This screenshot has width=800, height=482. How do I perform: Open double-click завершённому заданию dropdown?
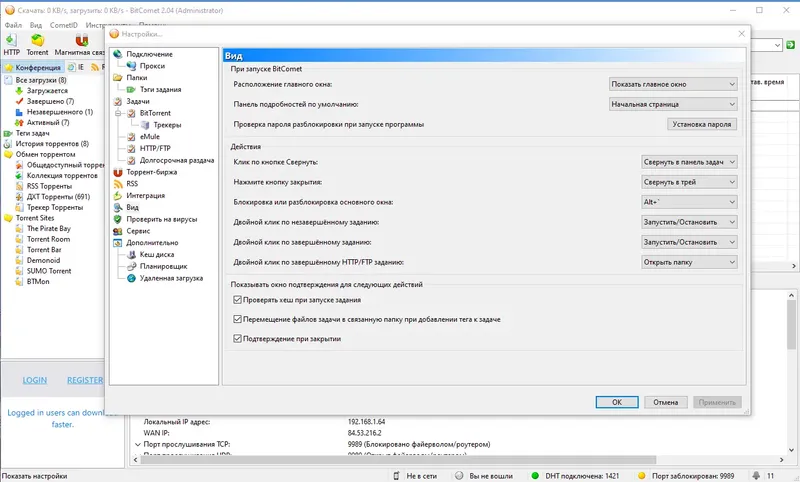coord(689,242)
